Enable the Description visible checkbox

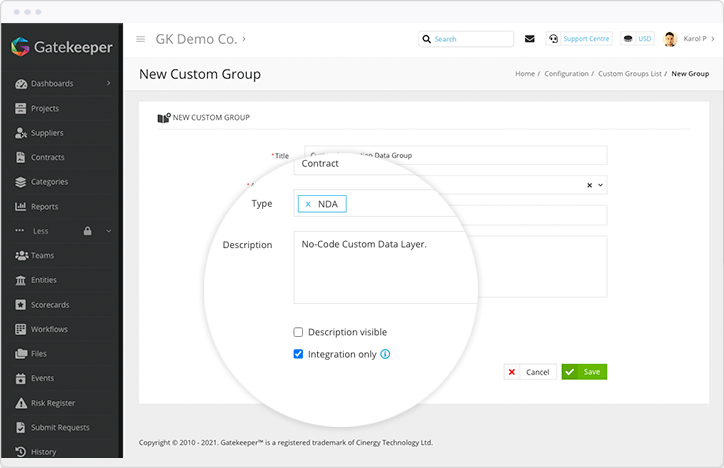point(298,332)
